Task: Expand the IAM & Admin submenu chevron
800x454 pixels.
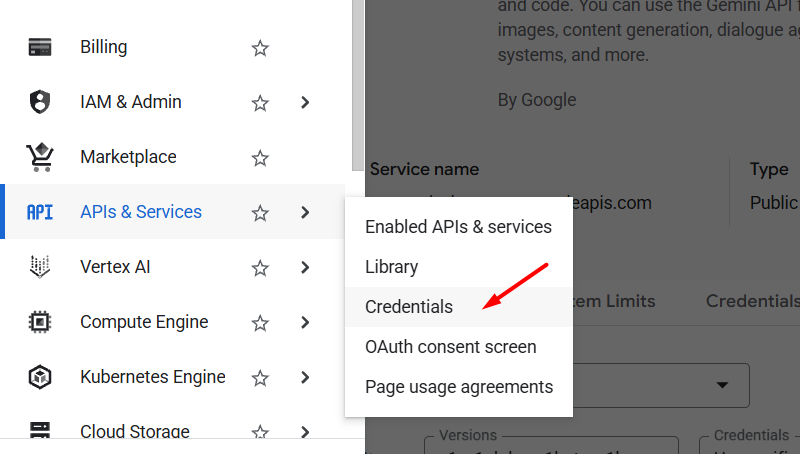Action: pos(305,103)
